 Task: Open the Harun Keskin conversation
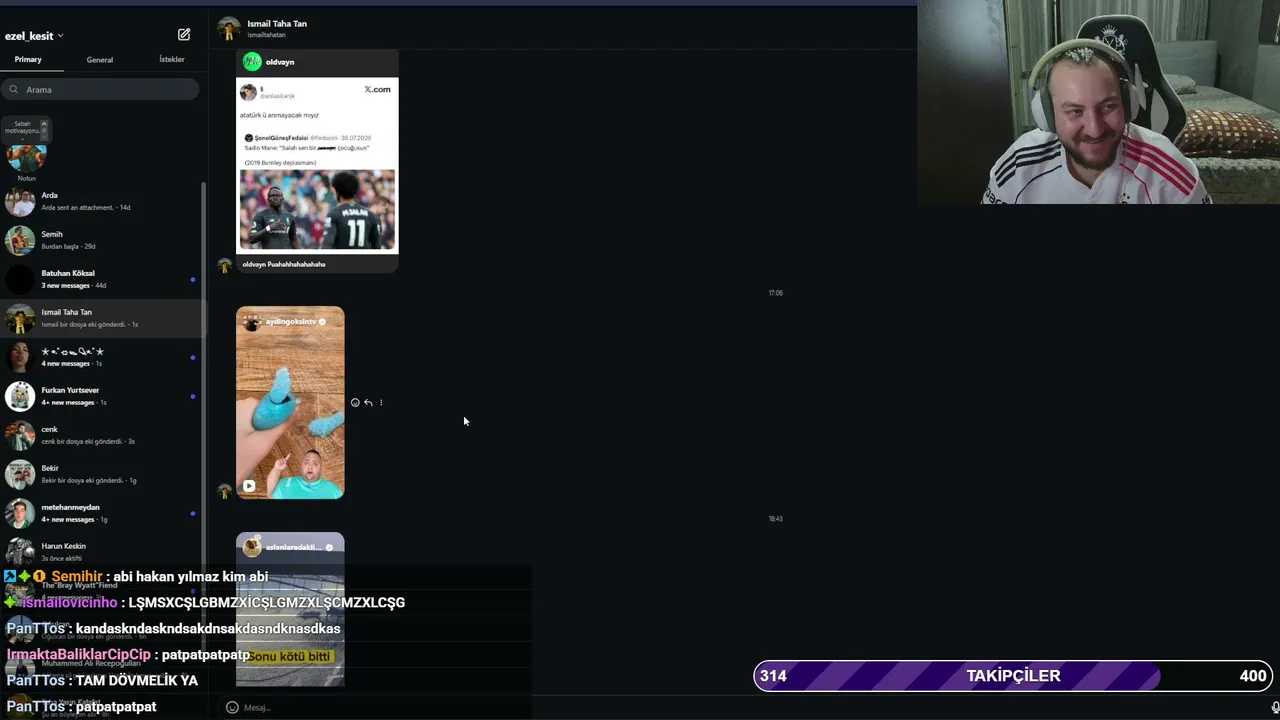pos(102,552)
